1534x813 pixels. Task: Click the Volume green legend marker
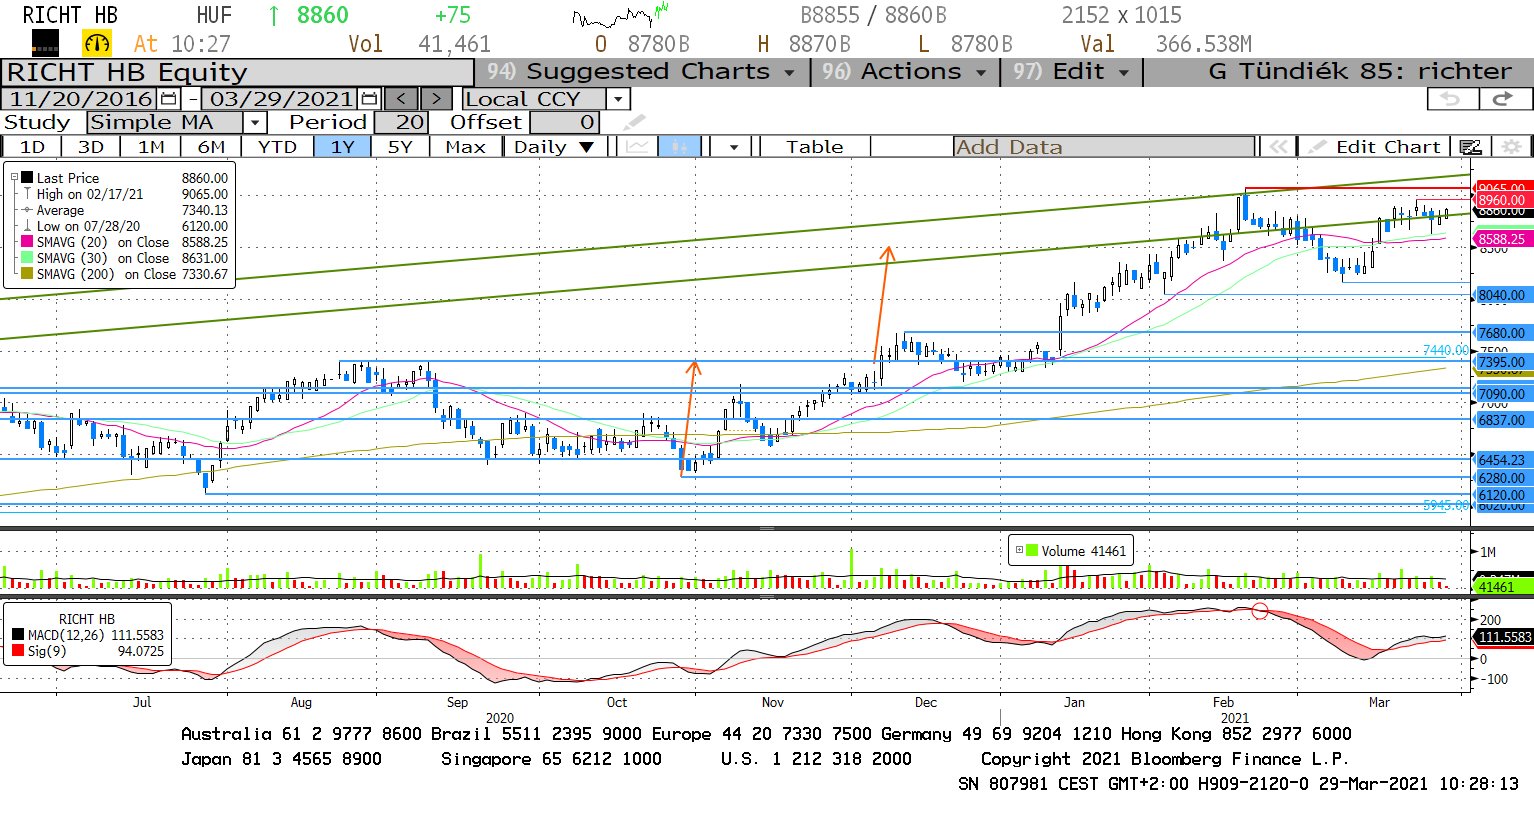pyautogui.click(x=1032, y=551)
